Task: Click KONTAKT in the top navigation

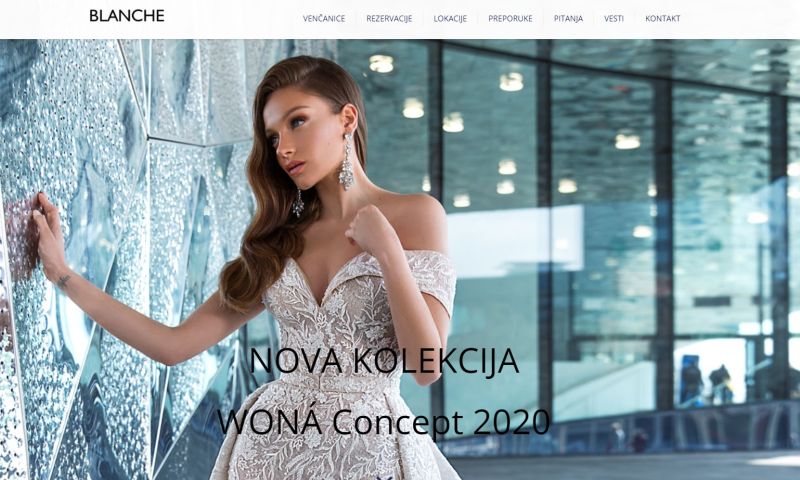Action: click(x=663, y=18)
